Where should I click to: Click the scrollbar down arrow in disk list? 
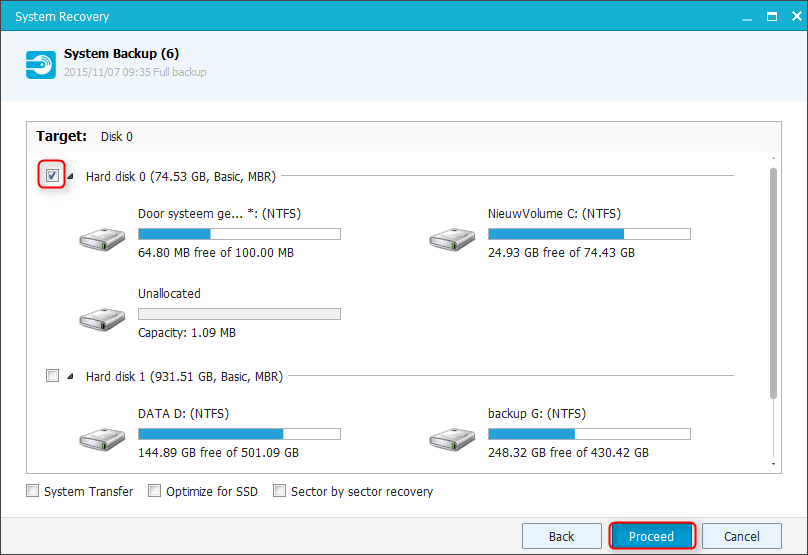(x=773, y=464)
